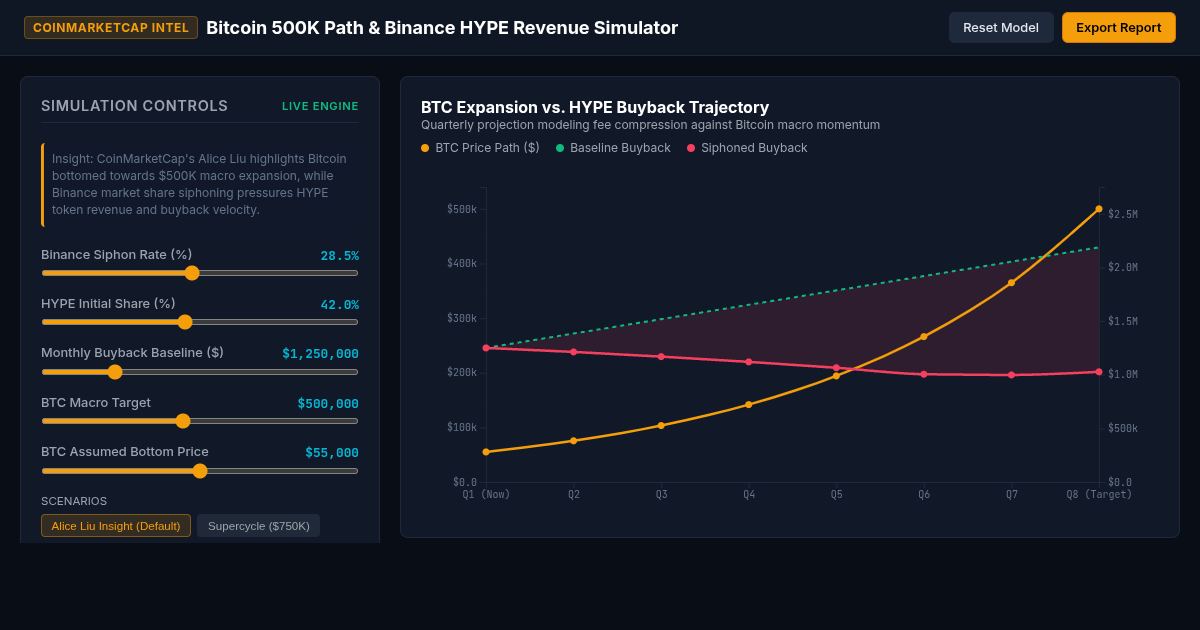Click the chart subtitle about quarterly projection
This screenshot has height=630, width=1200.
click(650, 125)
